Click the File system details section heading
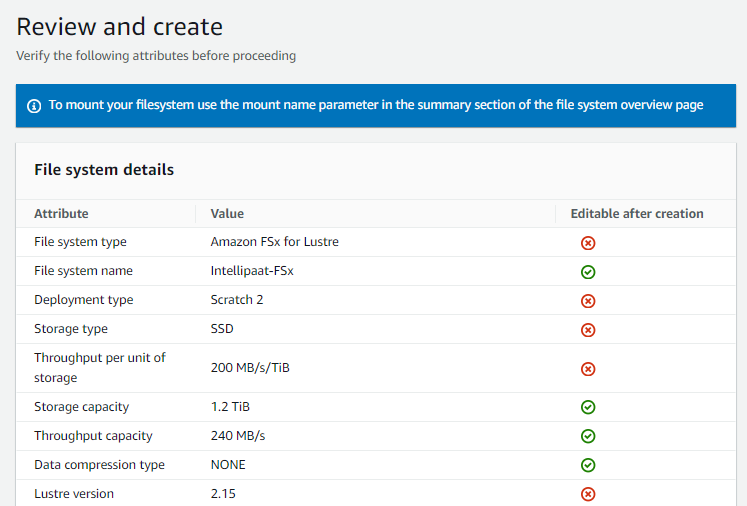747x506 pixels. pyautogui.click(x=104, y=170)
